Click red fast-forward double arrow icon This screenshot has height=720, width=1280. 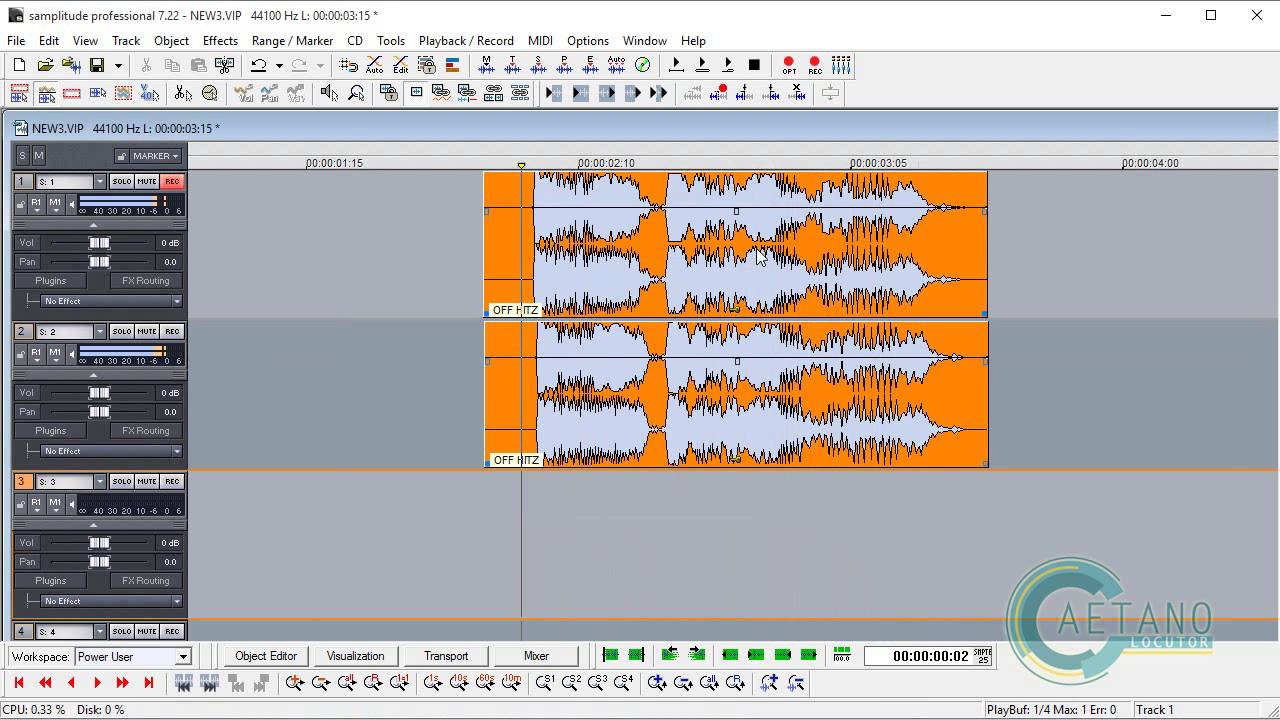pyautogui.click(x=123, y=683)
